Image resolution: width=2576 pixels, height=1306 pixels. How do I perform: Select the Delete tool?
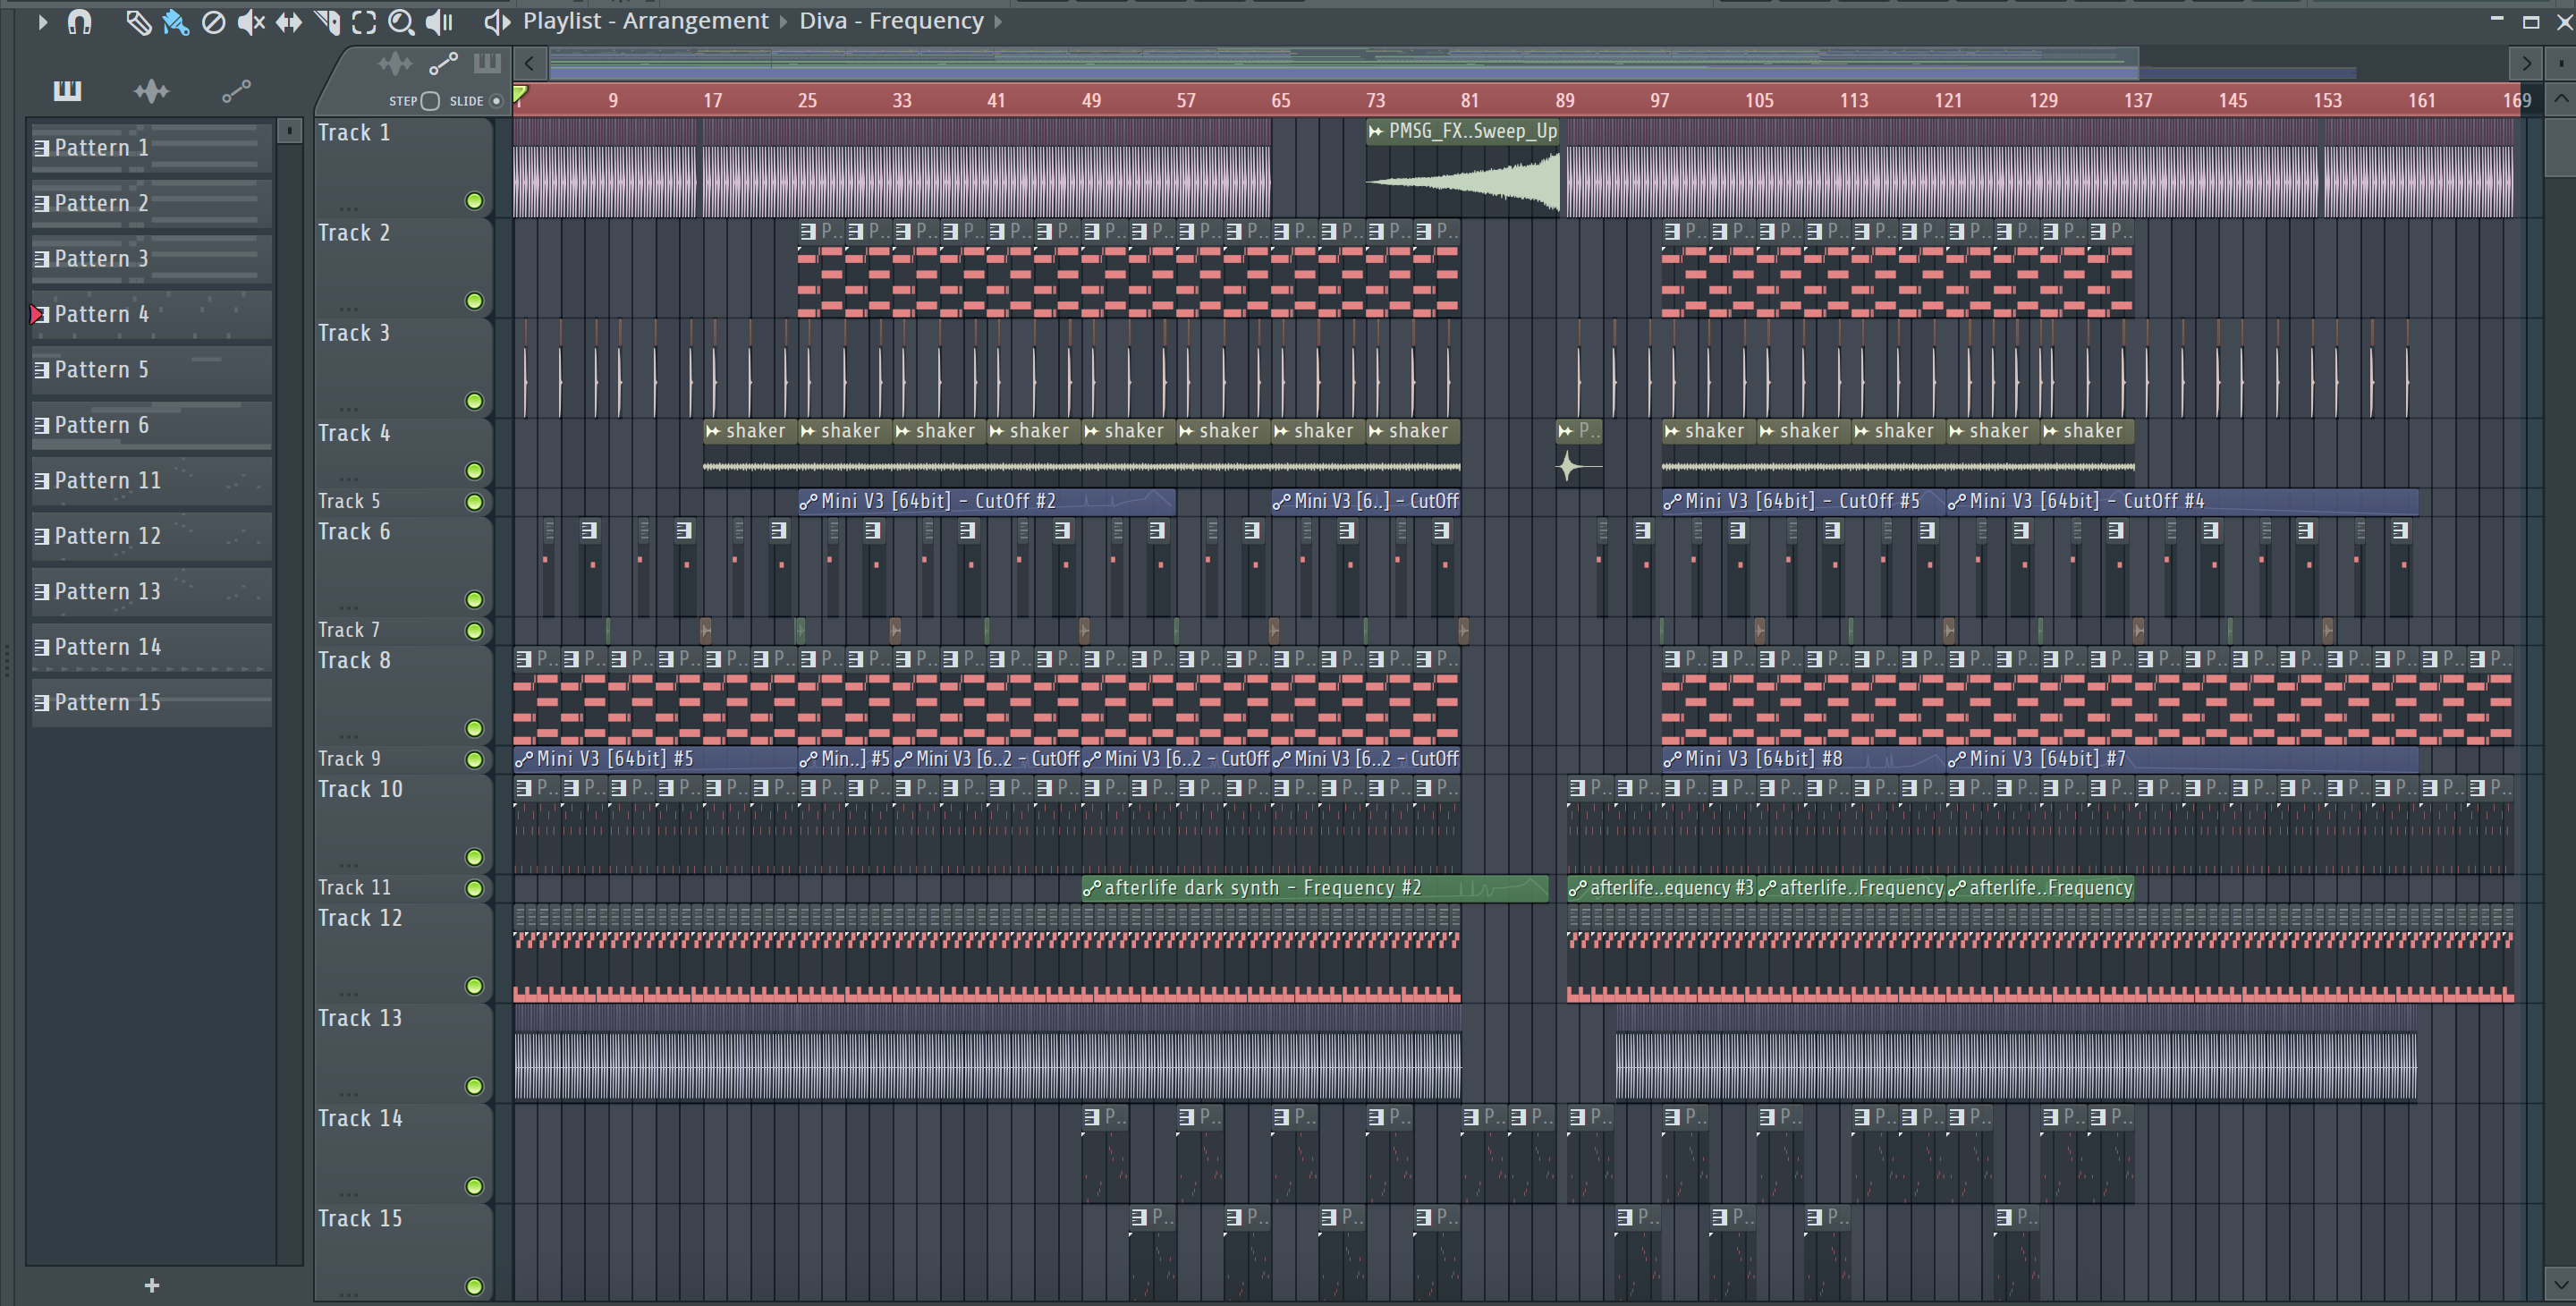213,21
